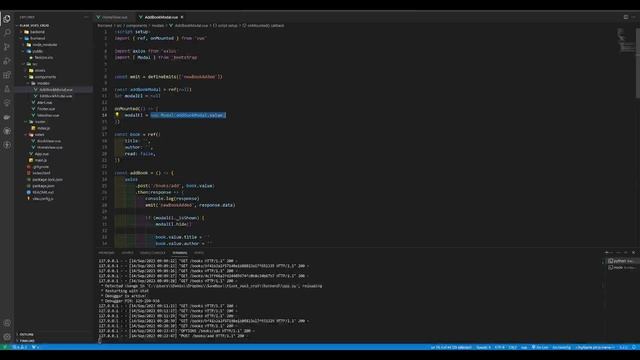This screenshot has height=360, width=640.
Task: Open the Accounts menu icon
Action: tap(7, 323)
